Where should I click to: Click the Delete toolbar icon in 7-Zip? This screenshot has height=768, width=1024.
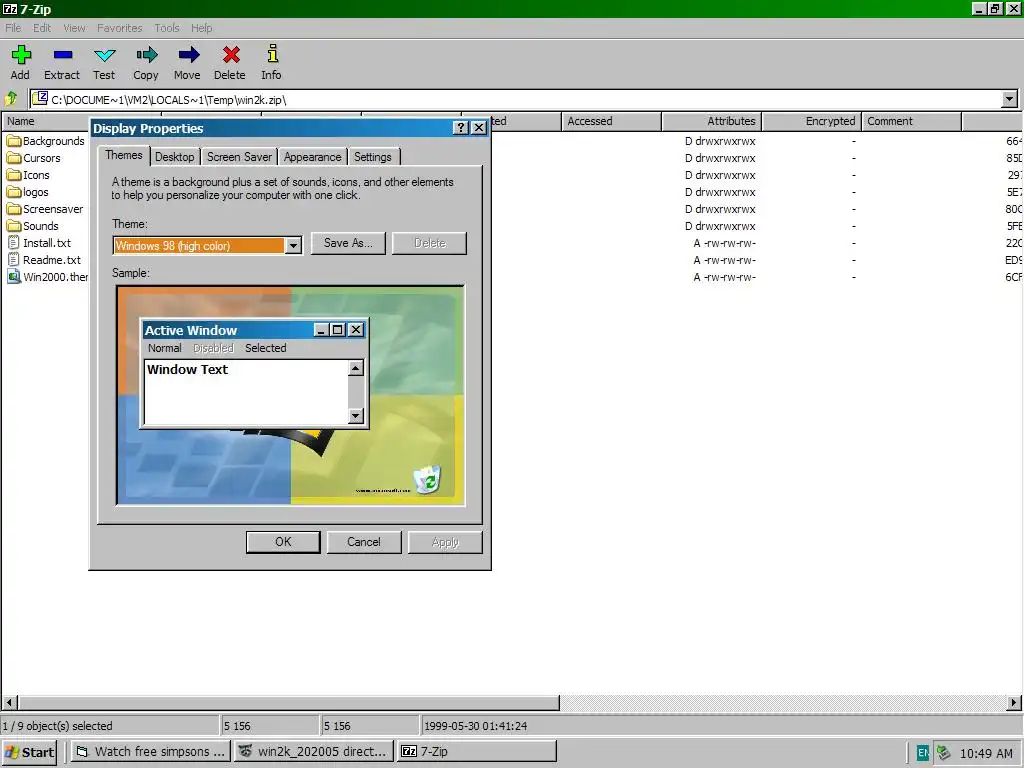231,55
